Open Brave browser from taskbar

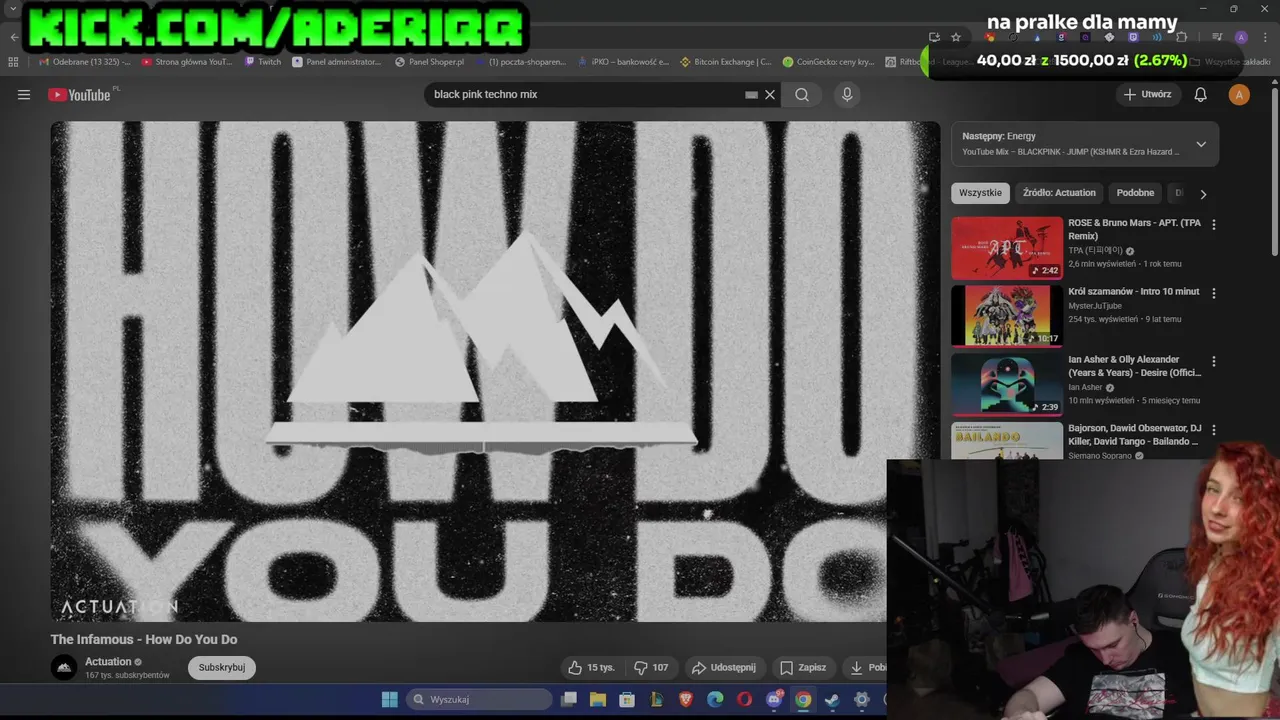pyautogui.click(x=686, y=699)
